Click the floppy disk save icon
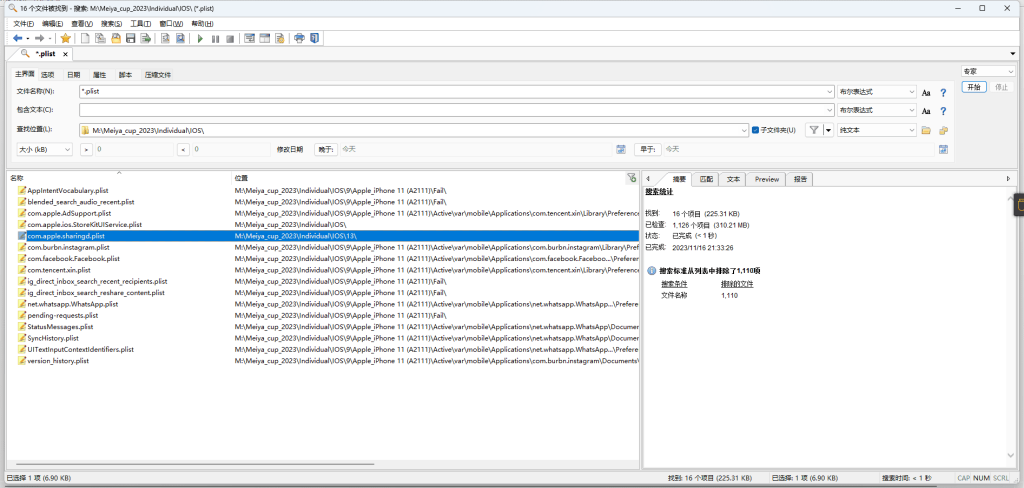The image size is (1024, 488). point(131,39)
